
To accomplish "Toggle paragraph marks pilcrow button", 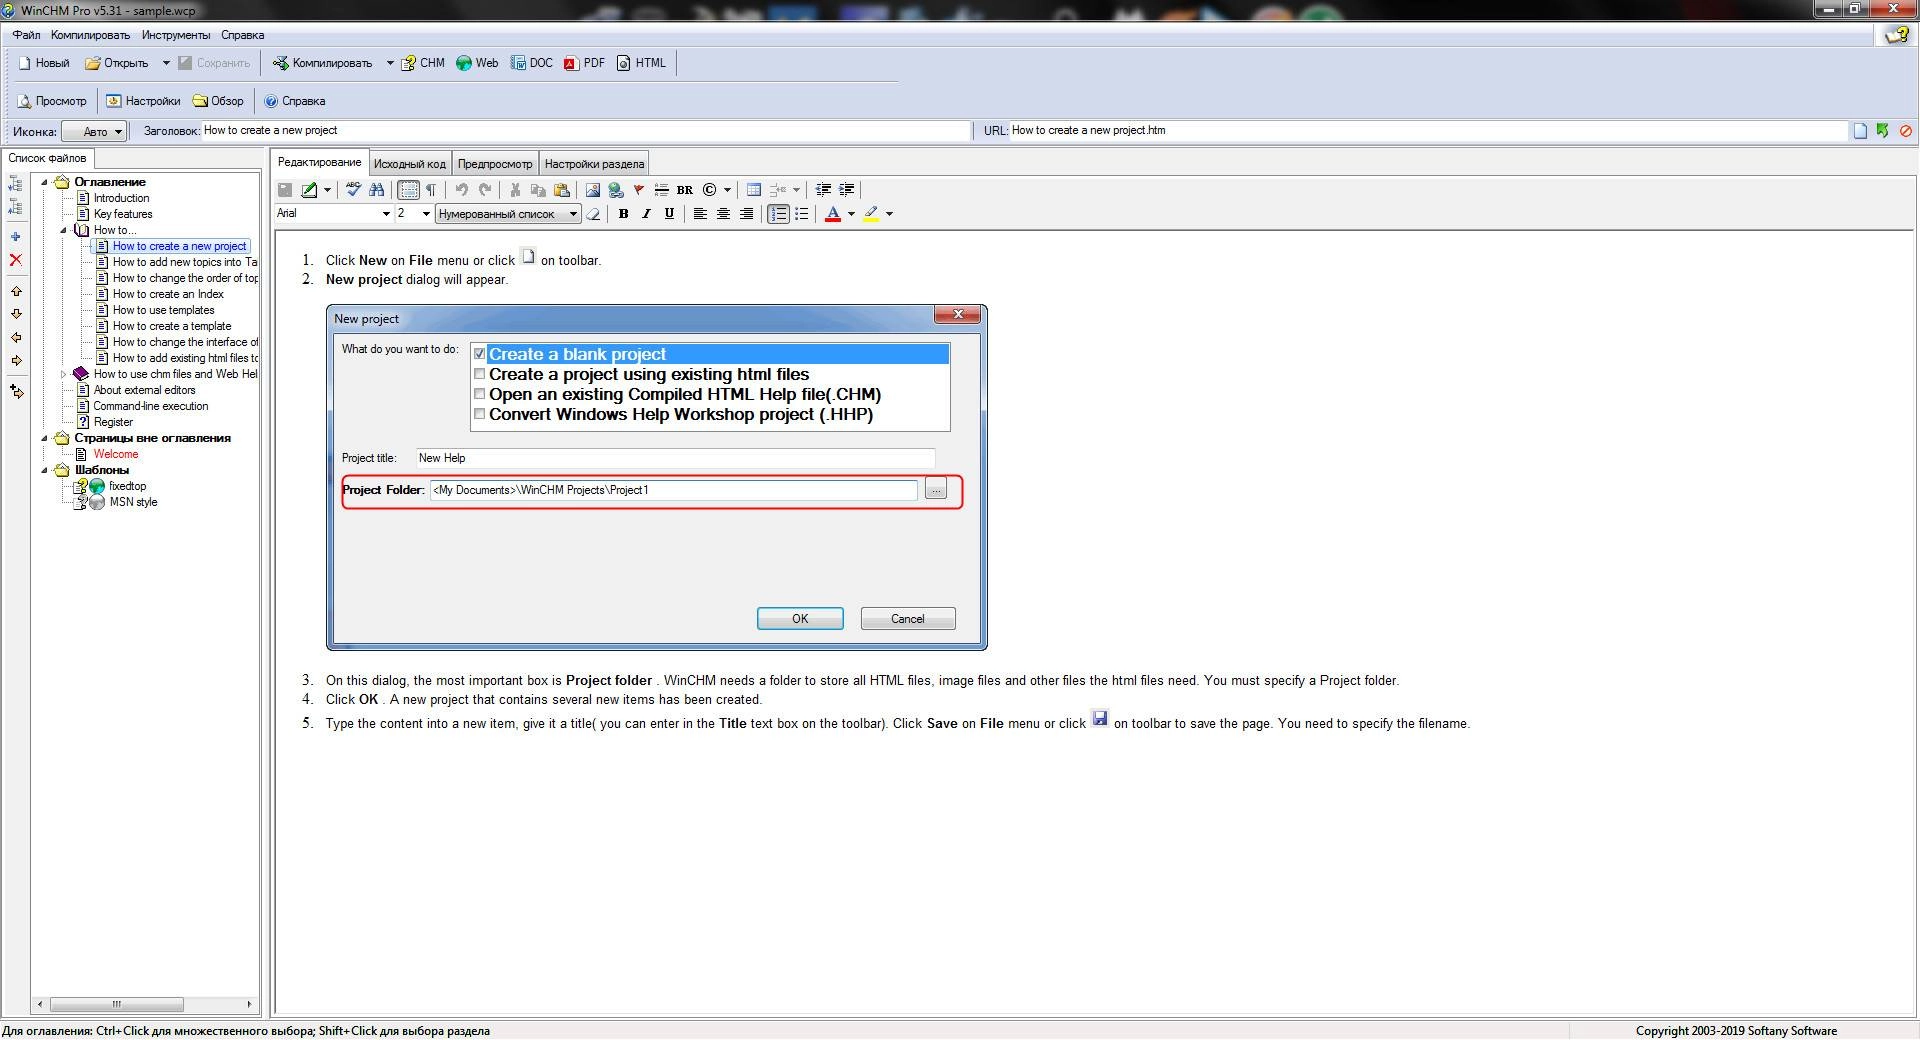I will pos(431,189).
